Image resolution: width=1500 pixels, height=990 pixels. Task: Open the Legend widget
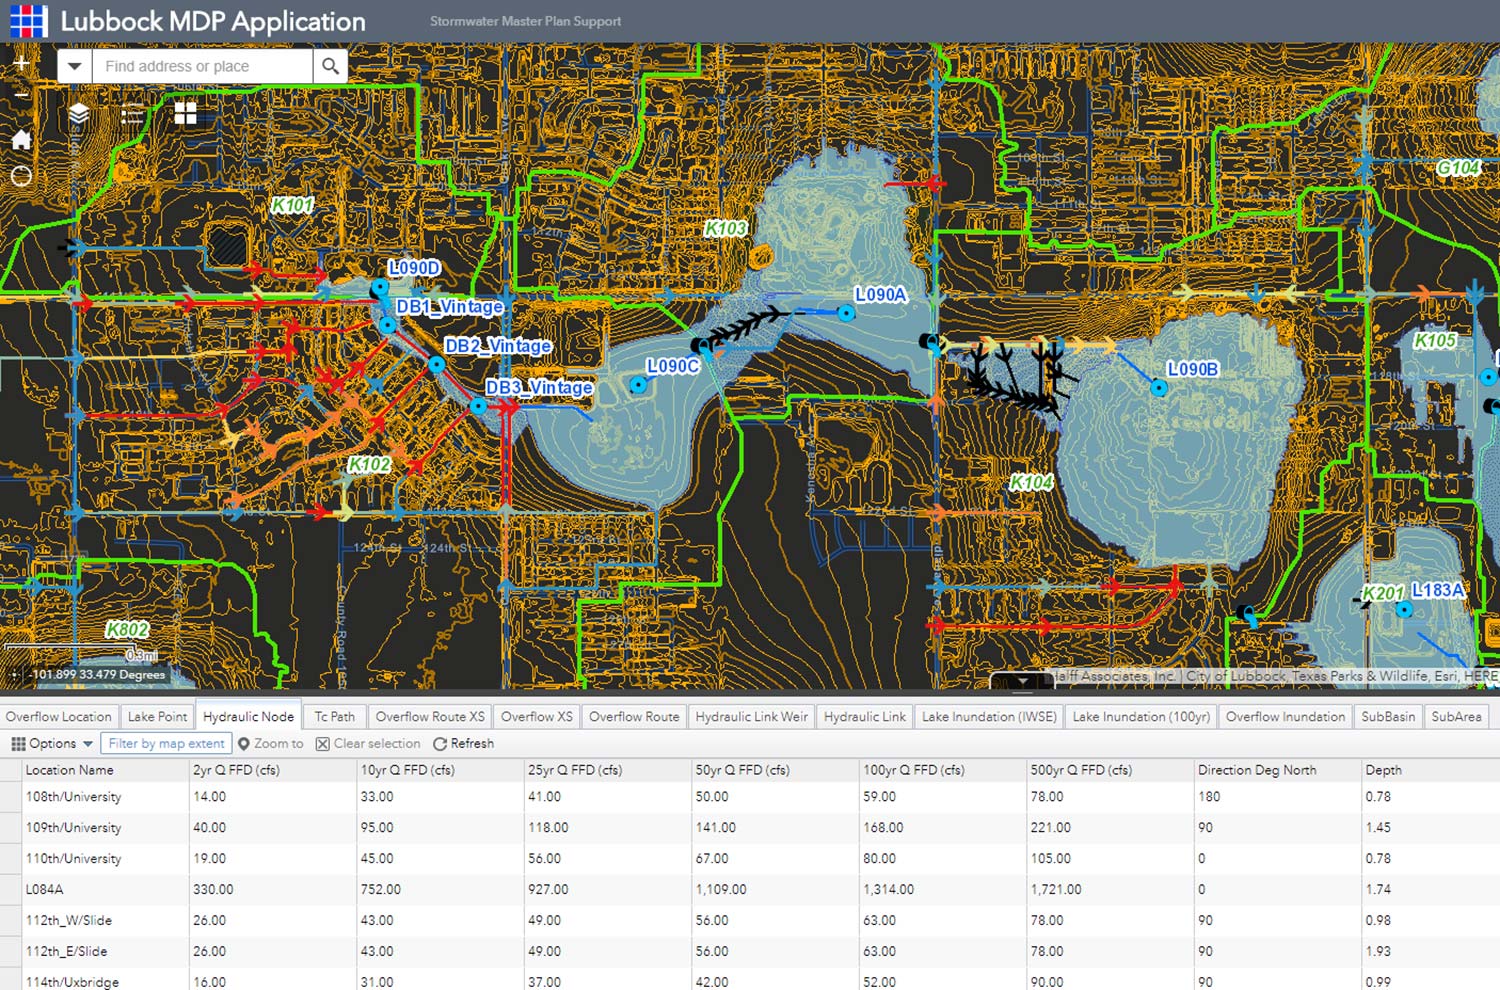click(132, 114)
